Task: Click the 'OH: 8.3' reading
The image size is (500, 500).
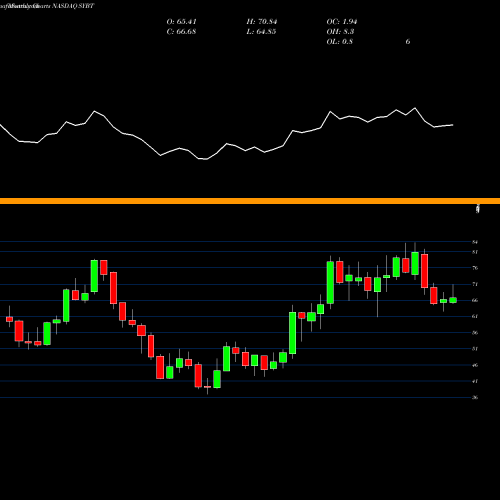Action: (340, 32)
